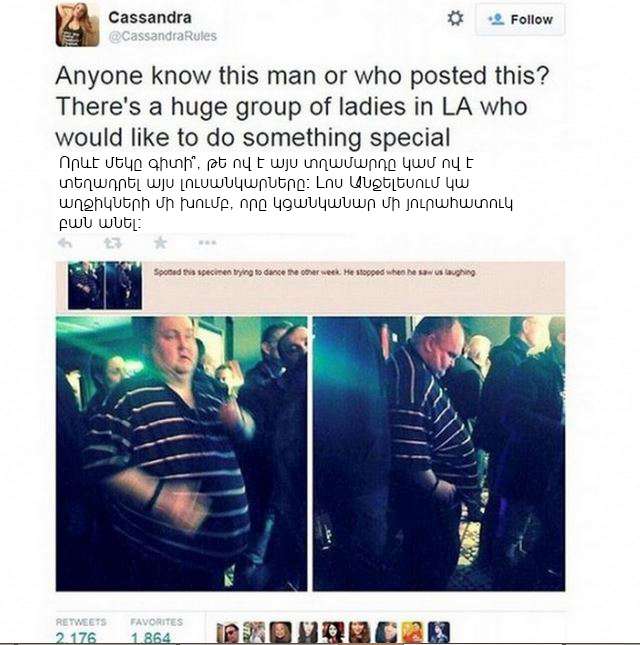Open the @CassandraRules handle link

162,36
